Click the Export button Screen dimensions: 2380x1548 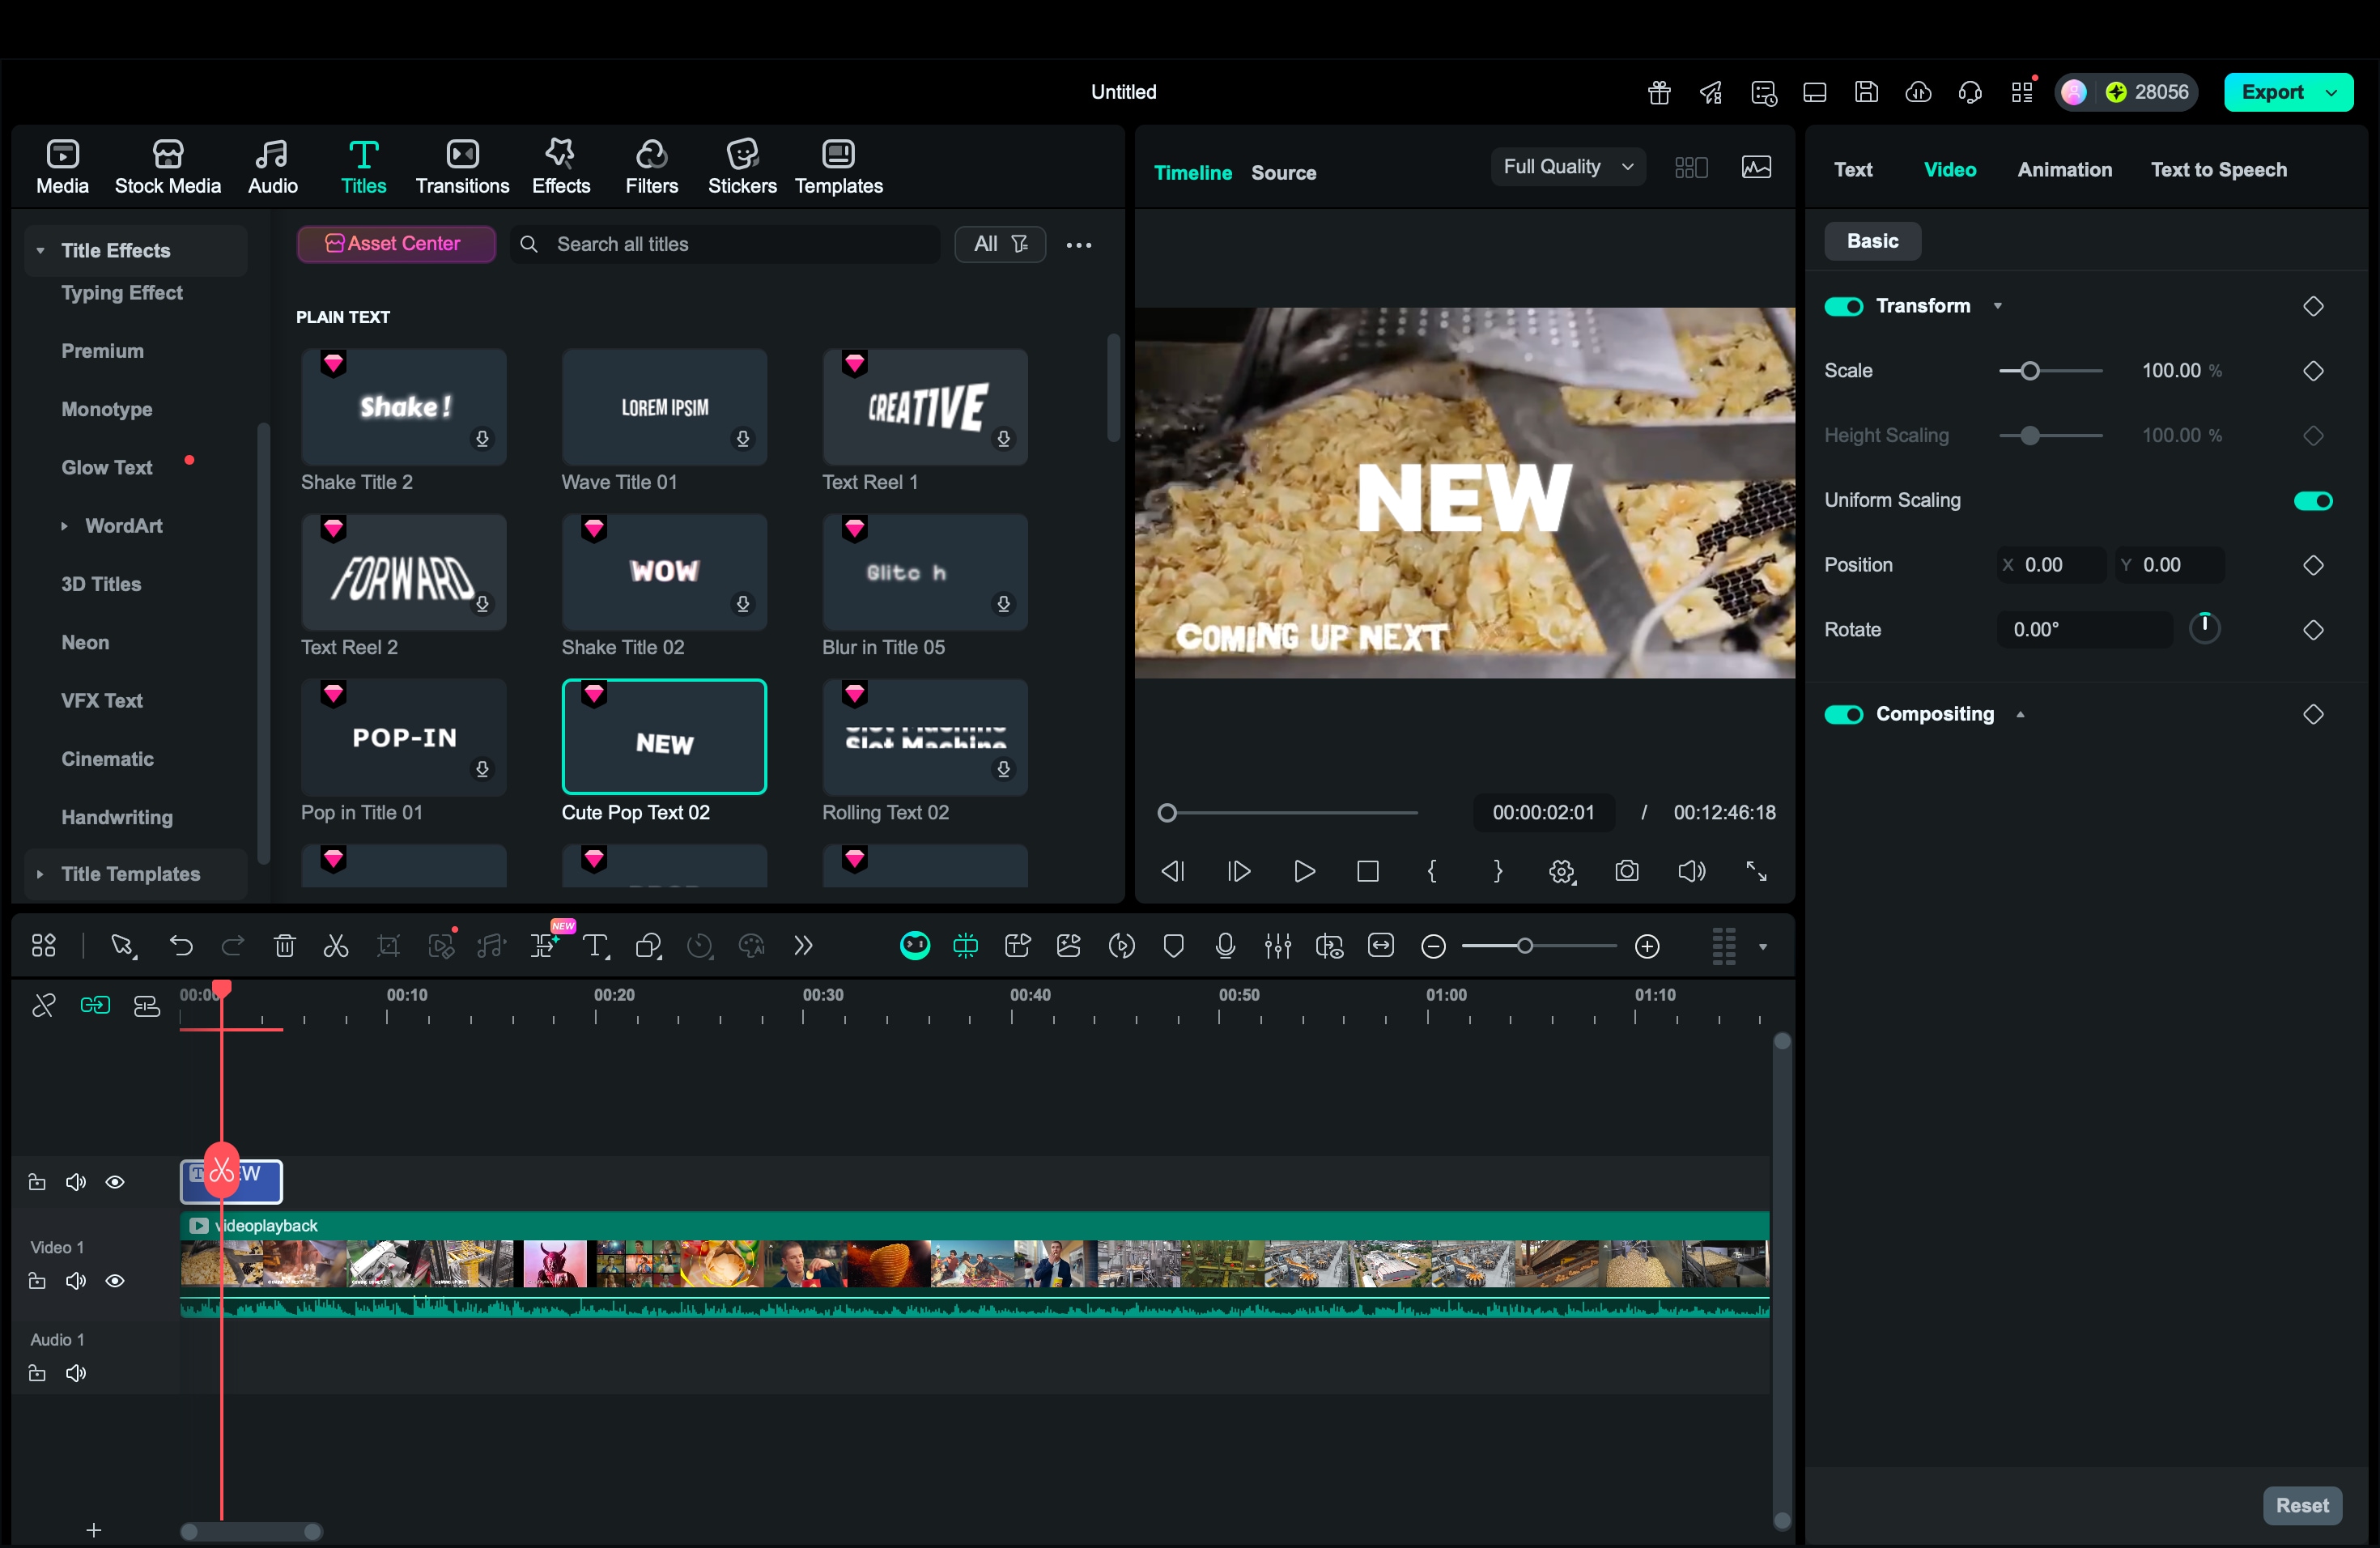2272,92
